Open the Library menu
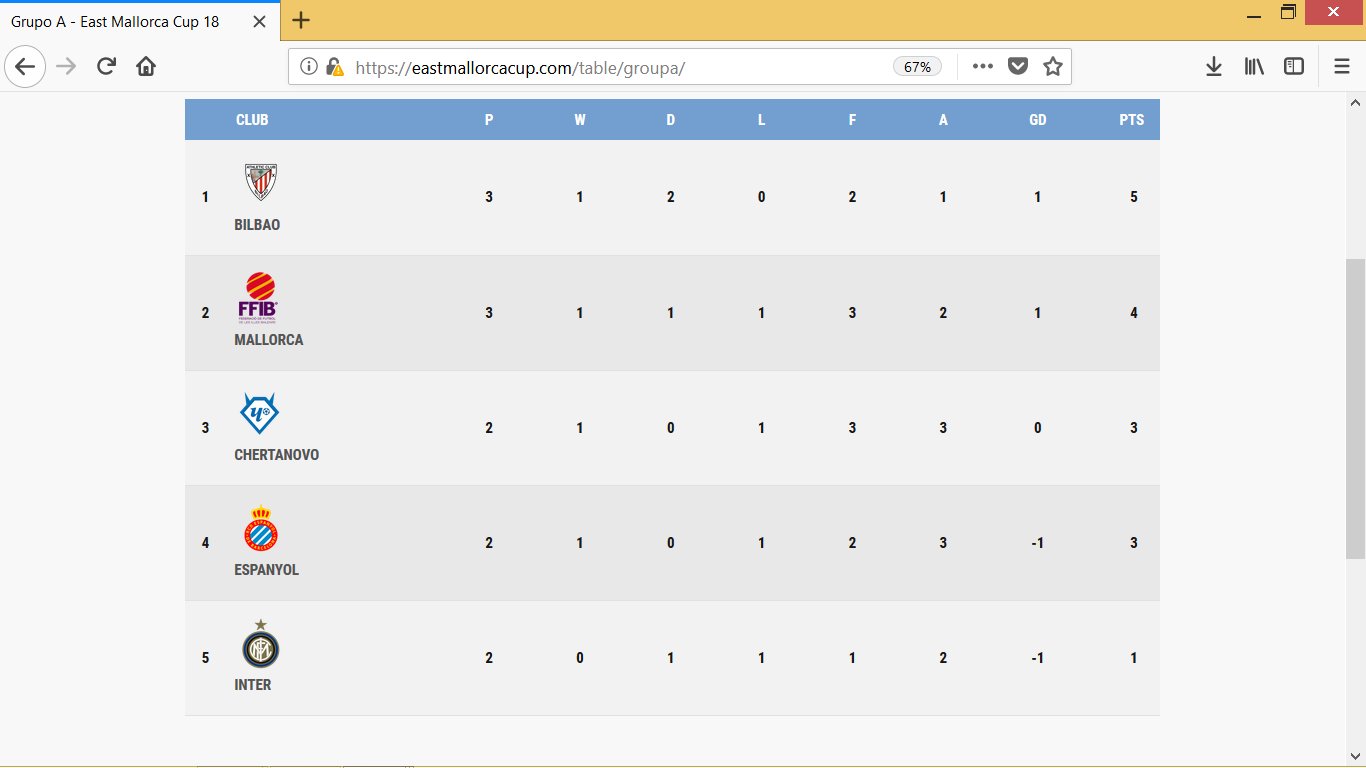 pos(1254,67)
